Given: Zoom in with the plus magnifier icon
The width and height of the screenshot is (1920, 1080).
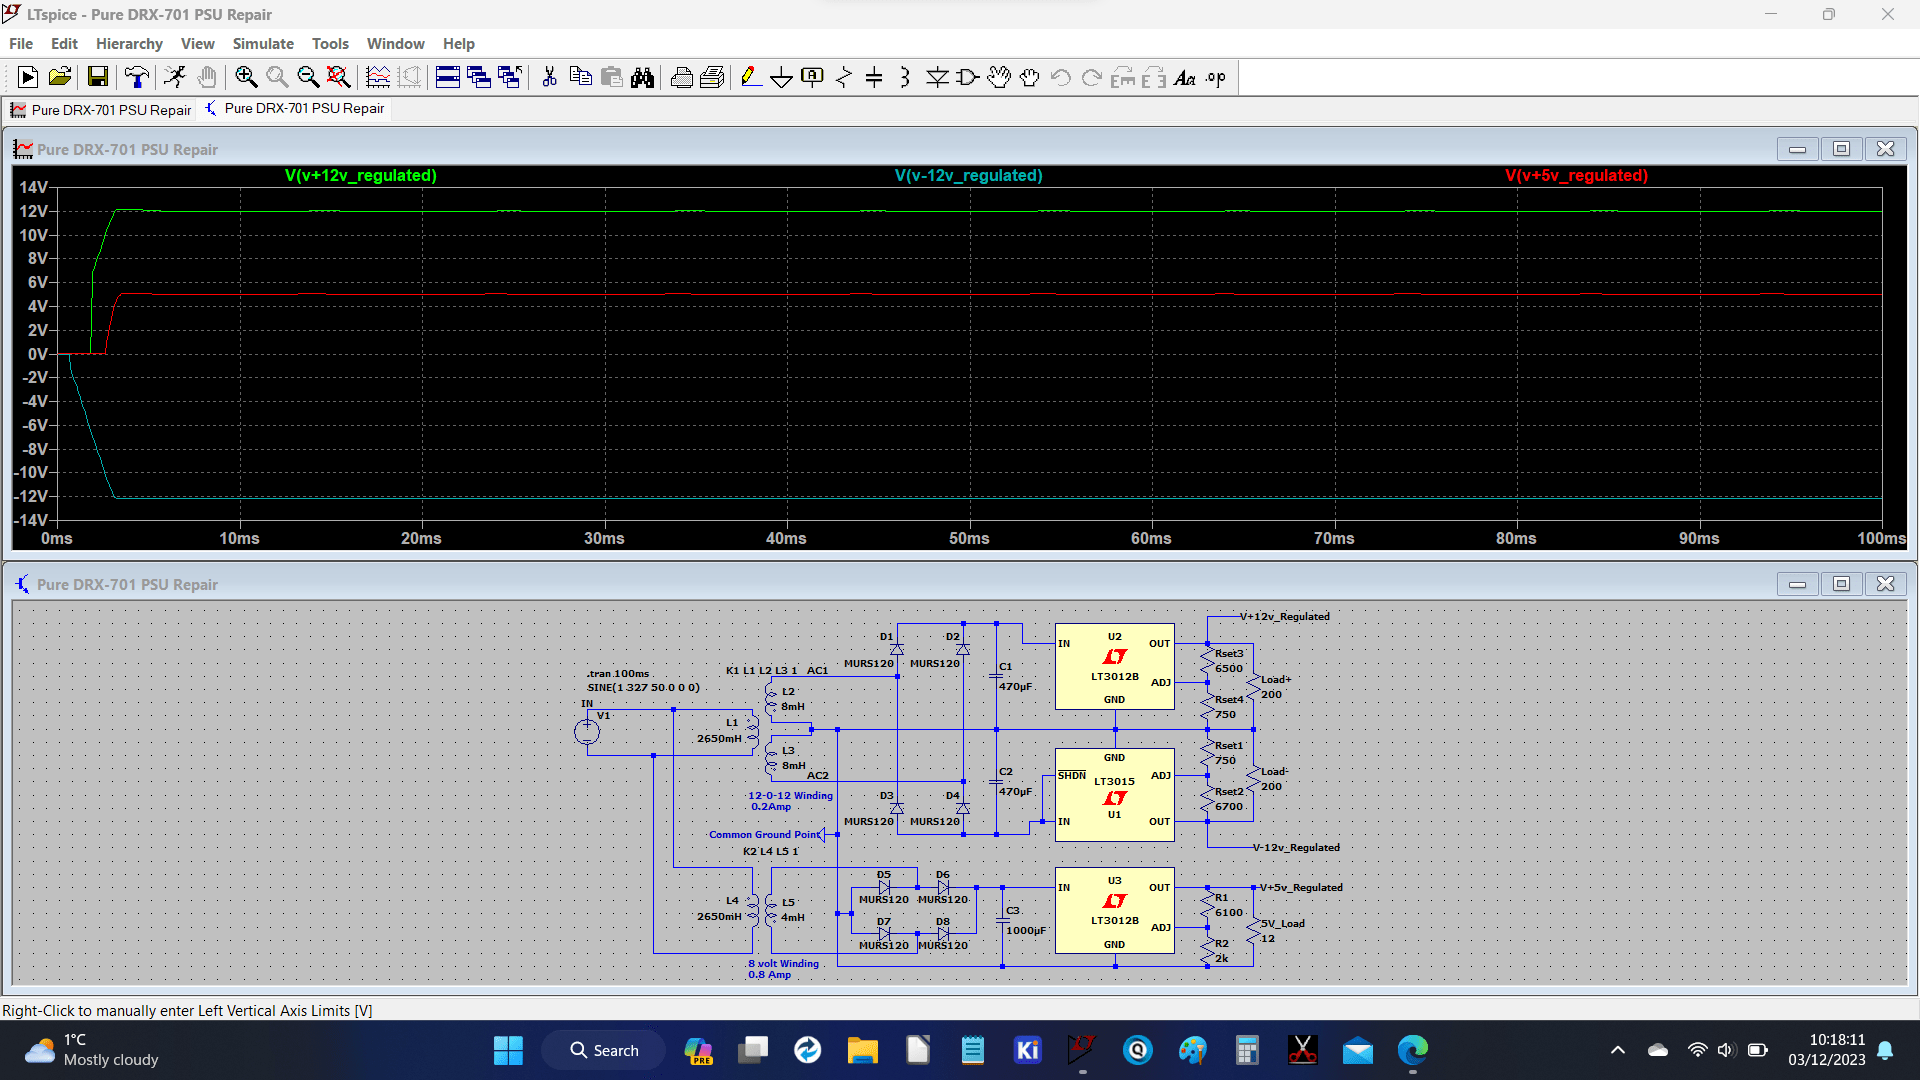Looking at the screenshot, I should tap(246, 77).
